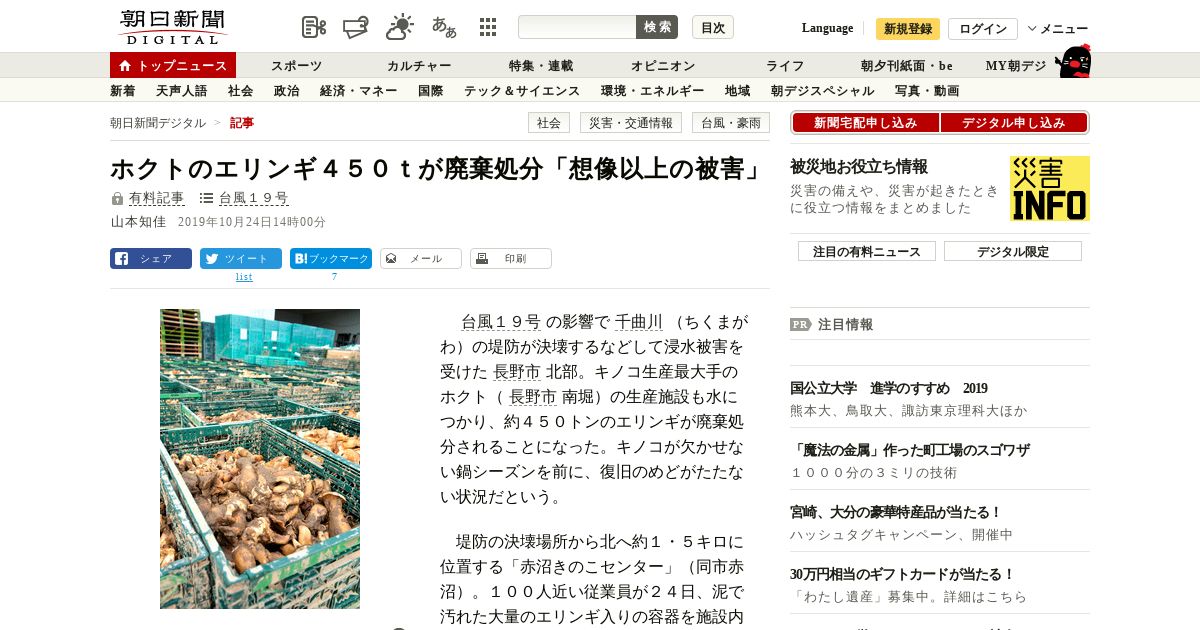This screenshot has width=1200, height=630.
Task: Open 国際 section
Action: pos(431,90)
